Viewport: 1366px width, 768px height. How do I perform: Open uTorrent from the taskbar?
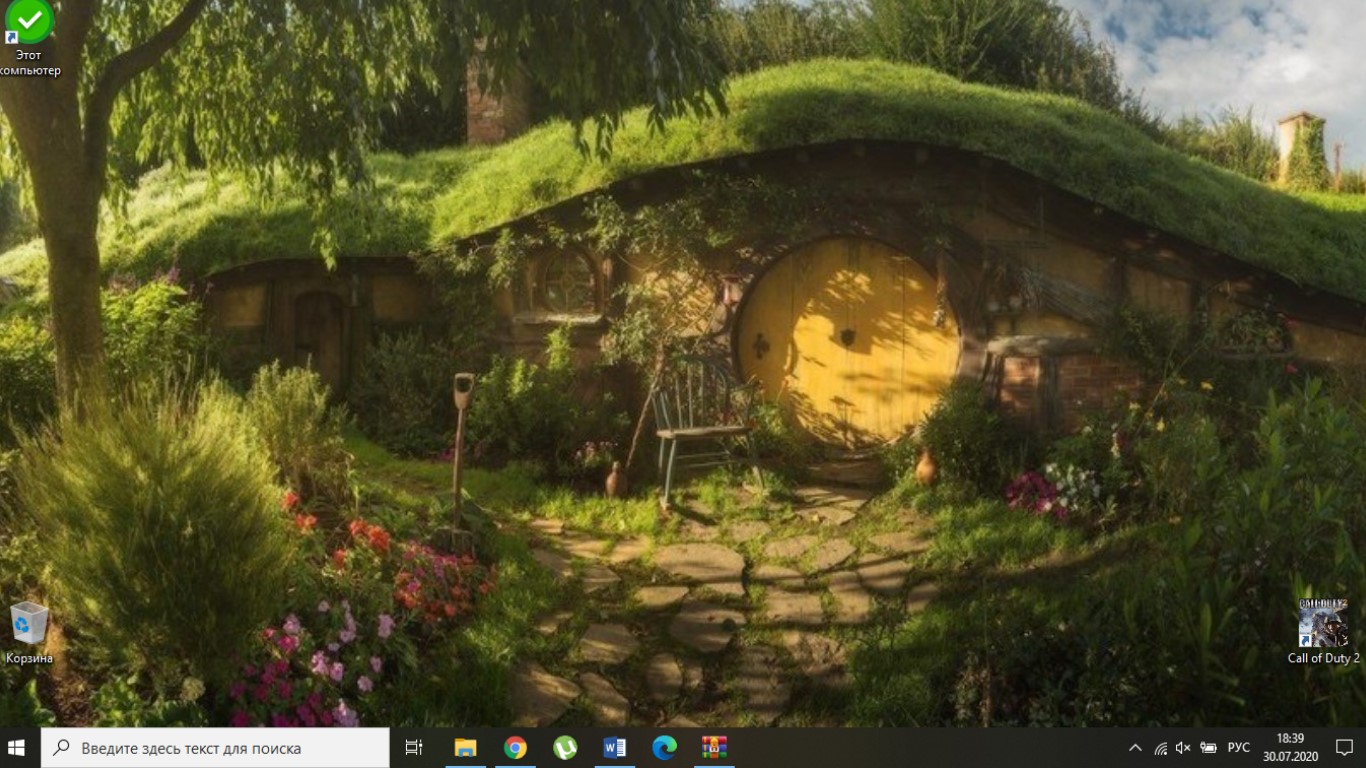565,748
